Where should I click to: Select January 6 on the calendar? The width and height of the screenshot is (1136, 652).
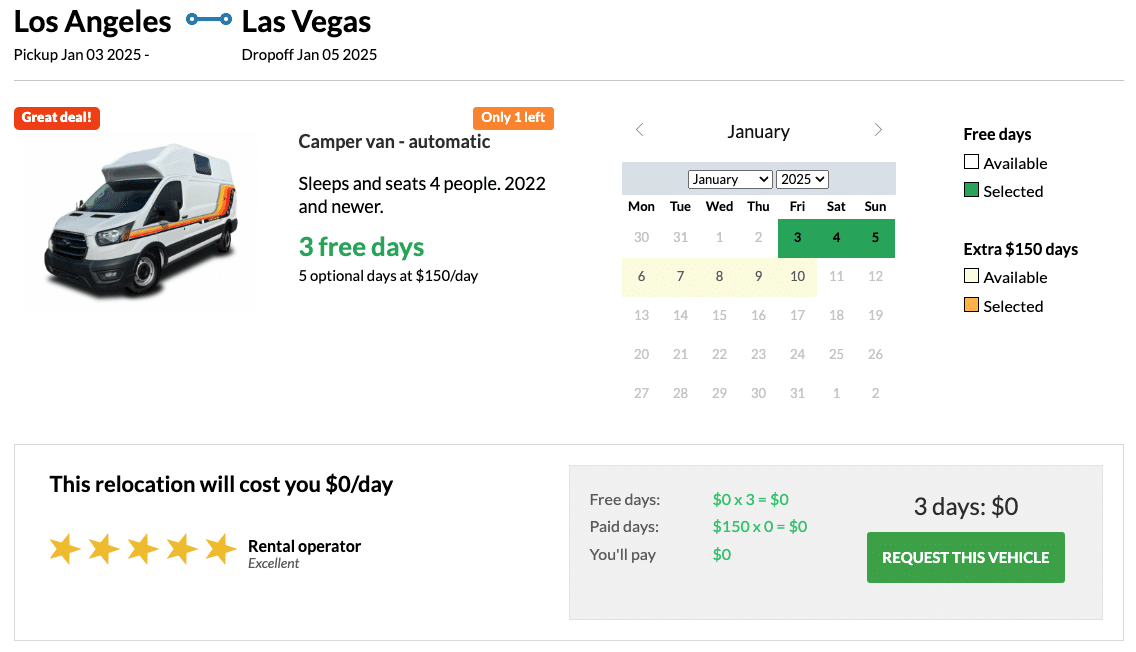click(x=641, y=277)
